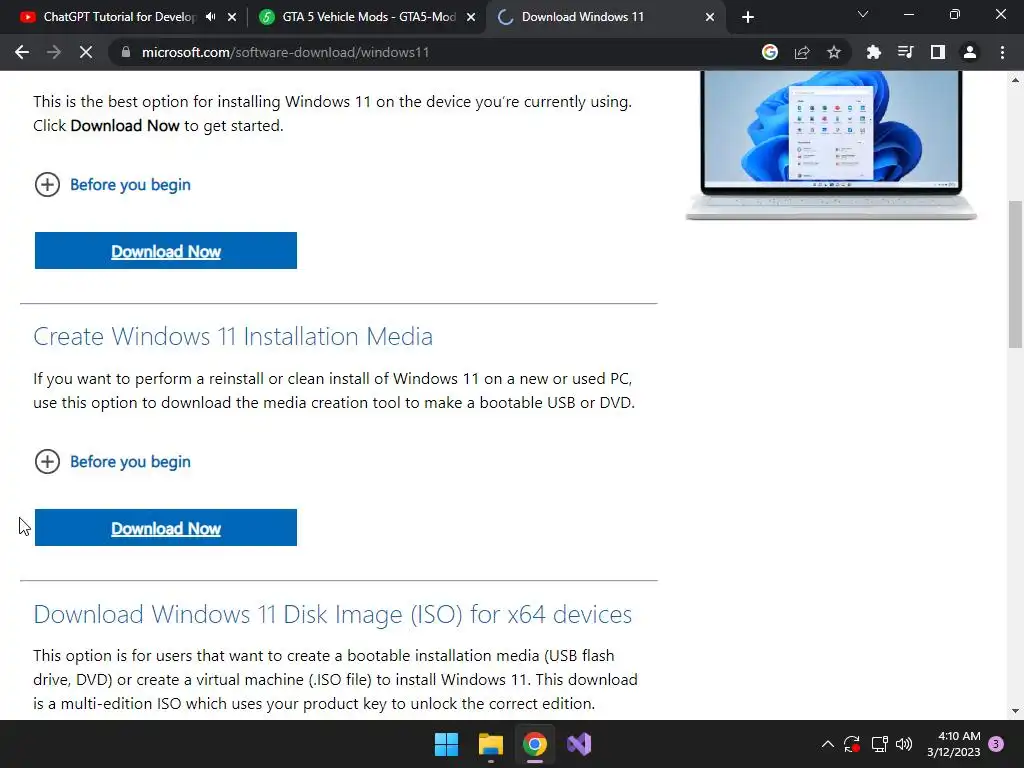Expand the first Before you begin plus icon
The height and width of the screenshot is (768, 1024).
[47, 185]
